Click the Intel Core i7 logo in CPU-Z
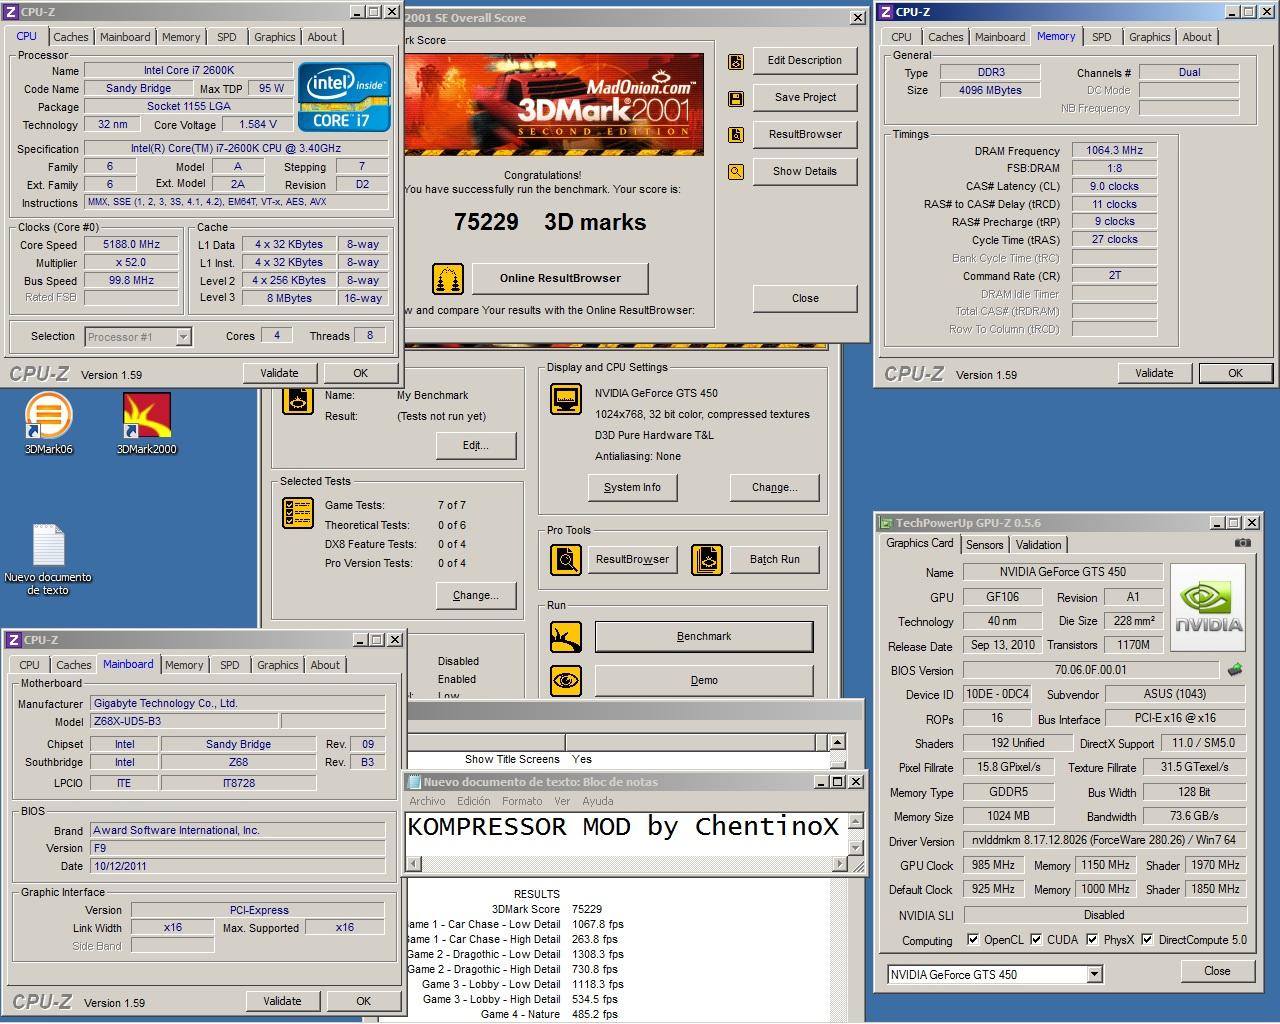Image resolution: width=1280 pixels, height=1024 pixels. [345, 98]
